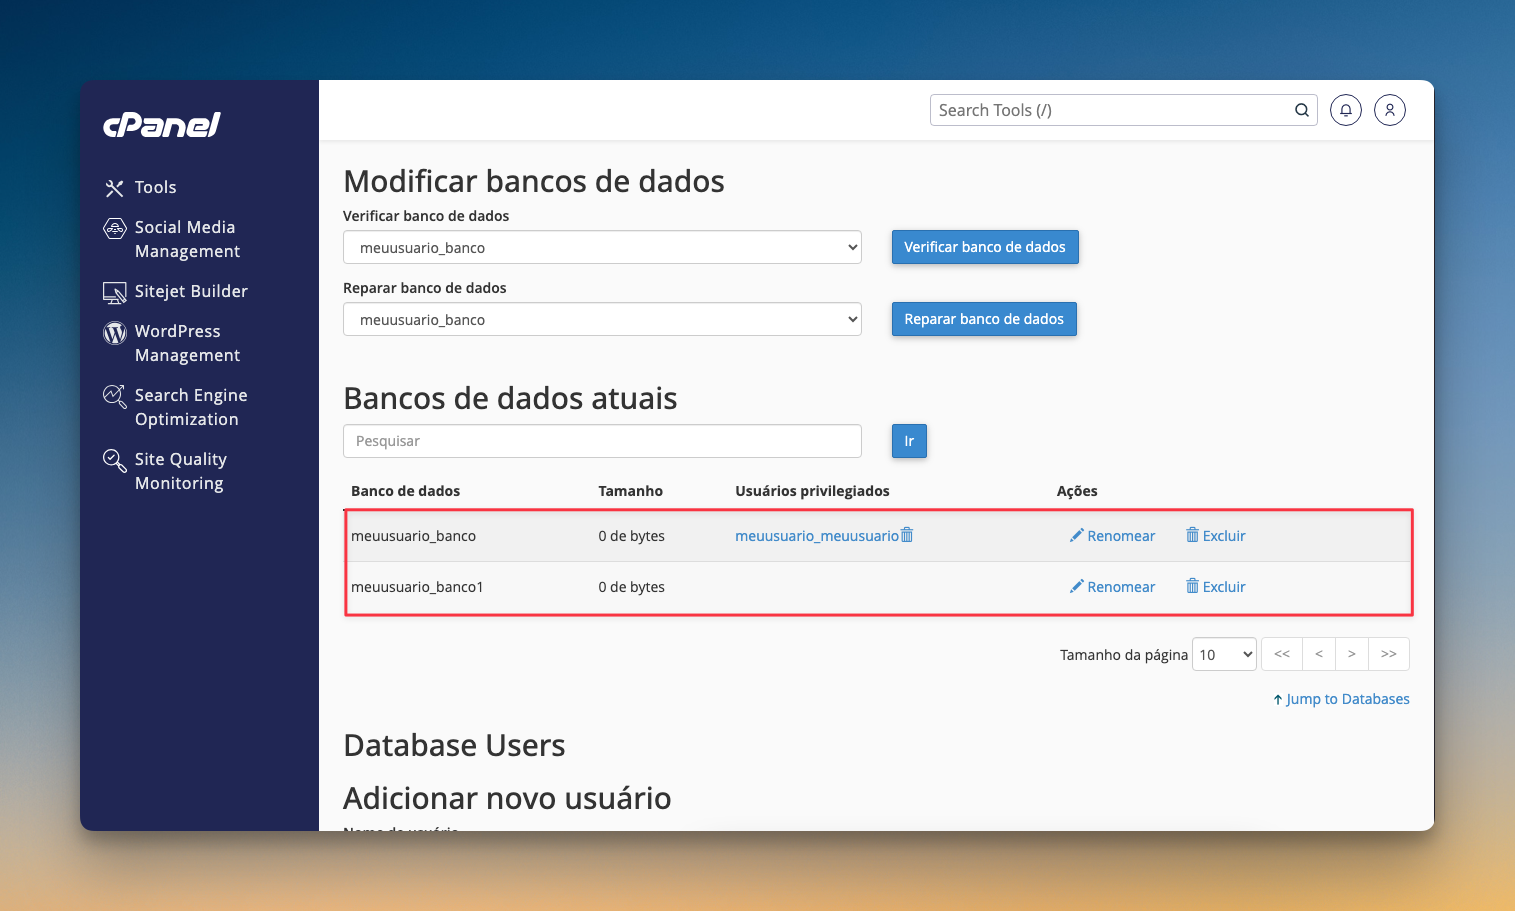
Task: Expand the Verificar banco de dados dropdown
Action: tap(602, 247)
